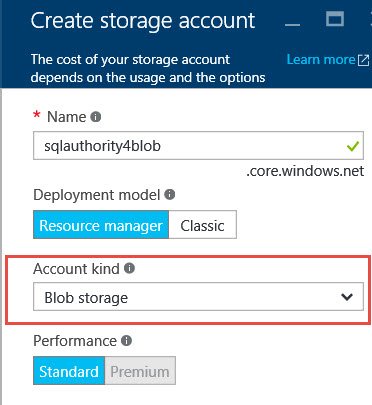Click the Name field containing sqlauthority4blob
The height and width of the screenshot is (405, 372).
click(x=198, y=146)
